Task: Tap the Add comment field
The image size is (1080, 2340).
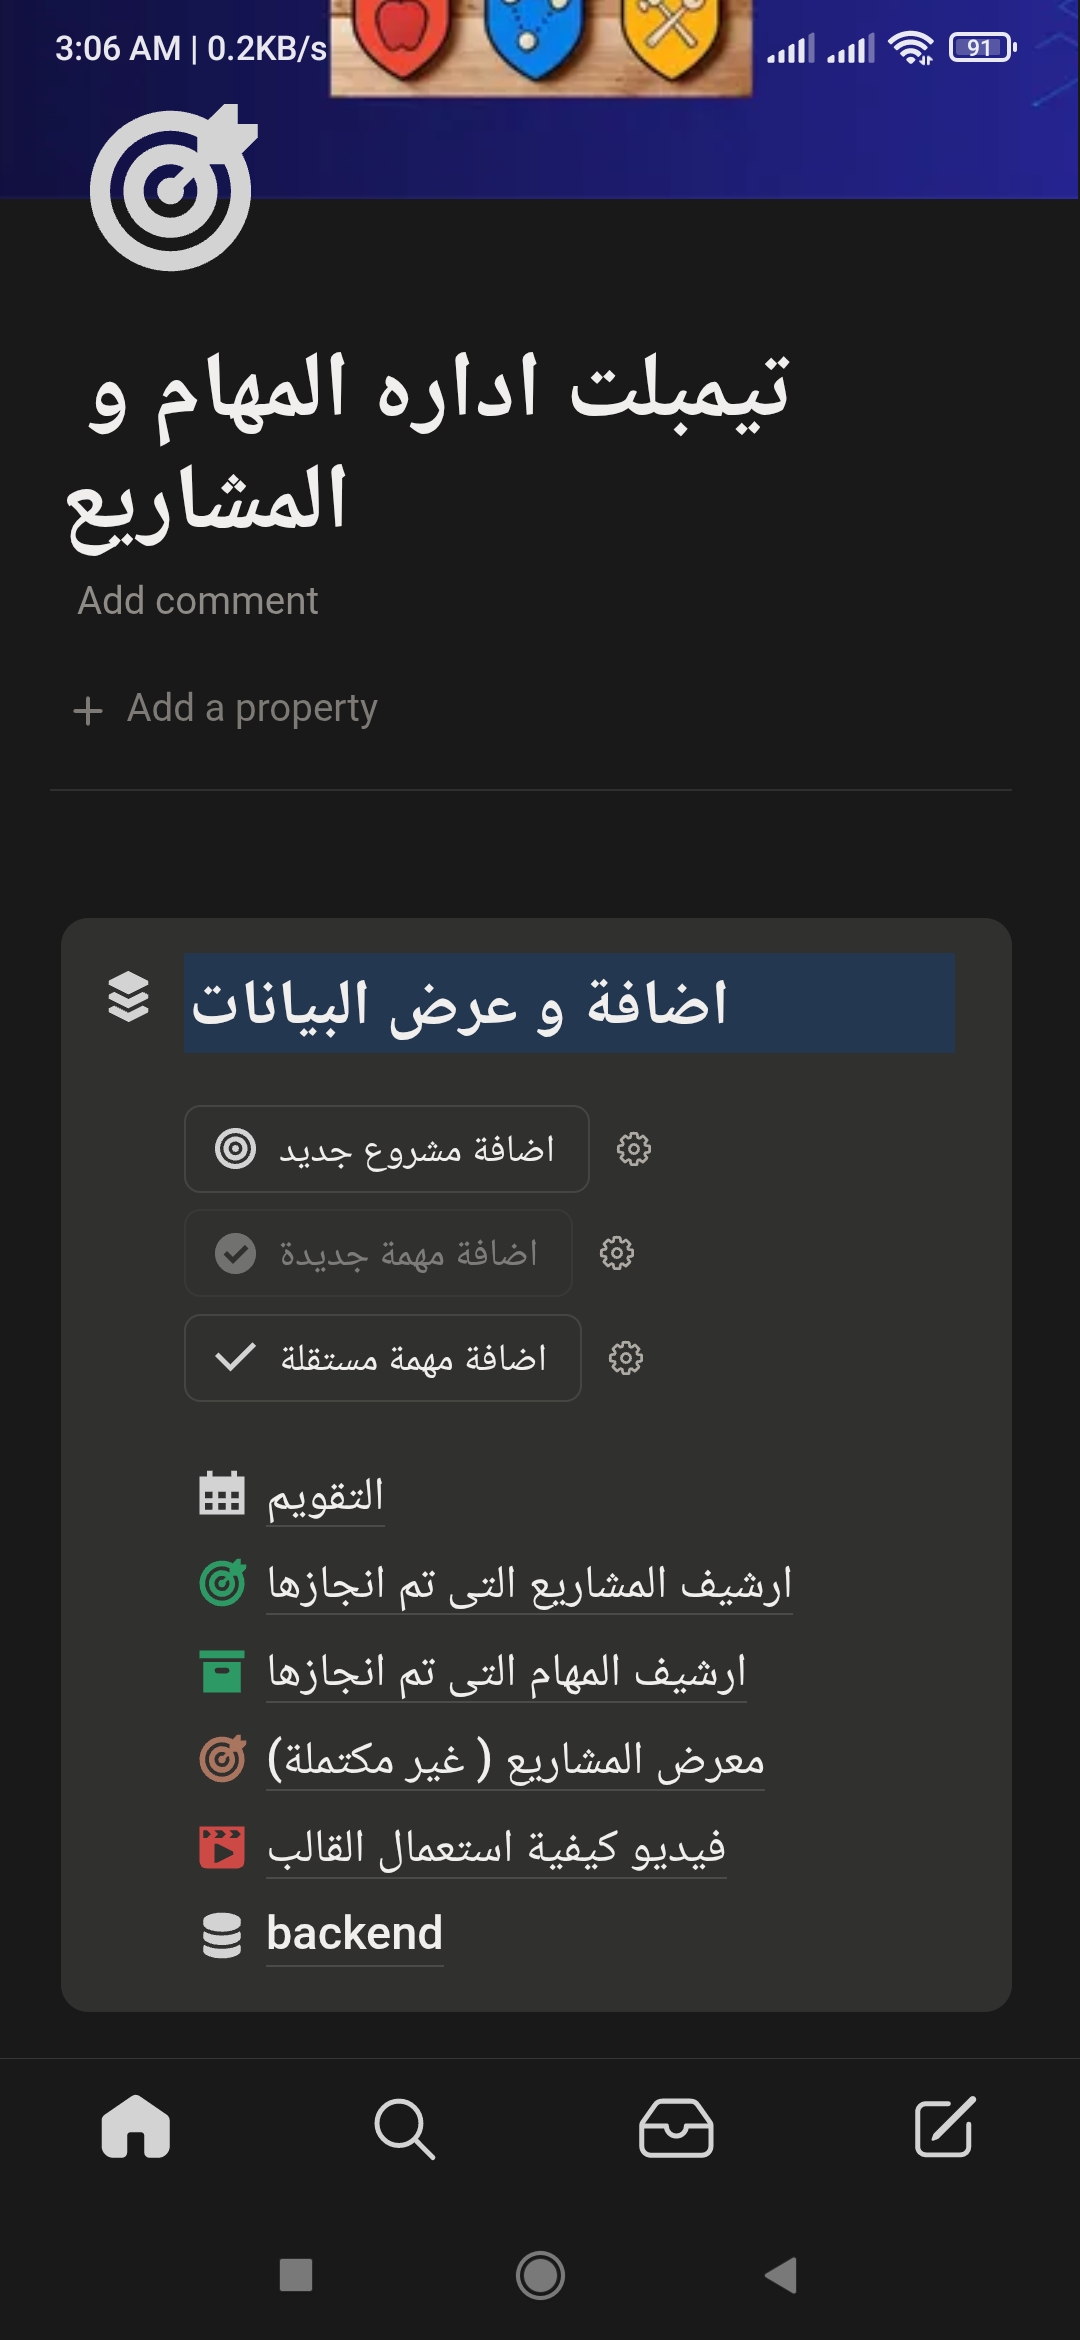Action: click(198, 601)
